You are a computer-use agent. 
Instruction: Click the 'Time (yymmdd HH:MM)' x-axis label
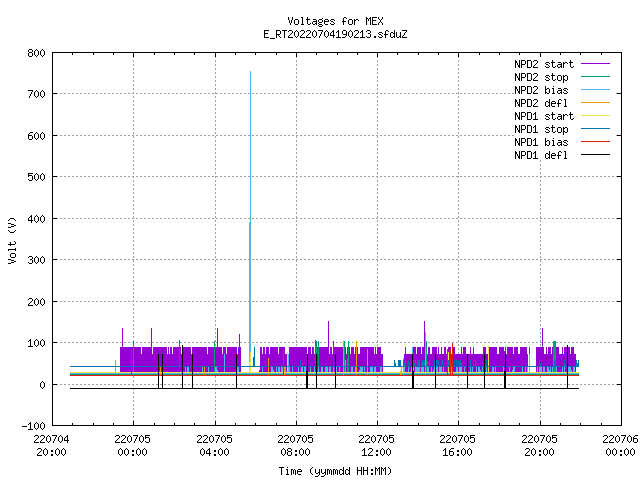click(335, 471)
